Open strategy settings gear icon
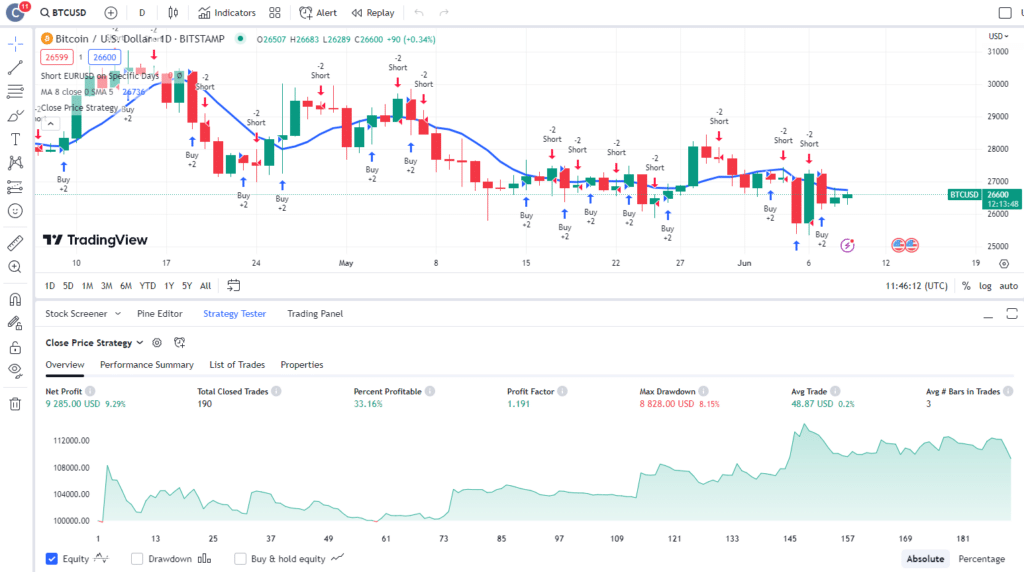1024x572 pixels. [157, 343]
